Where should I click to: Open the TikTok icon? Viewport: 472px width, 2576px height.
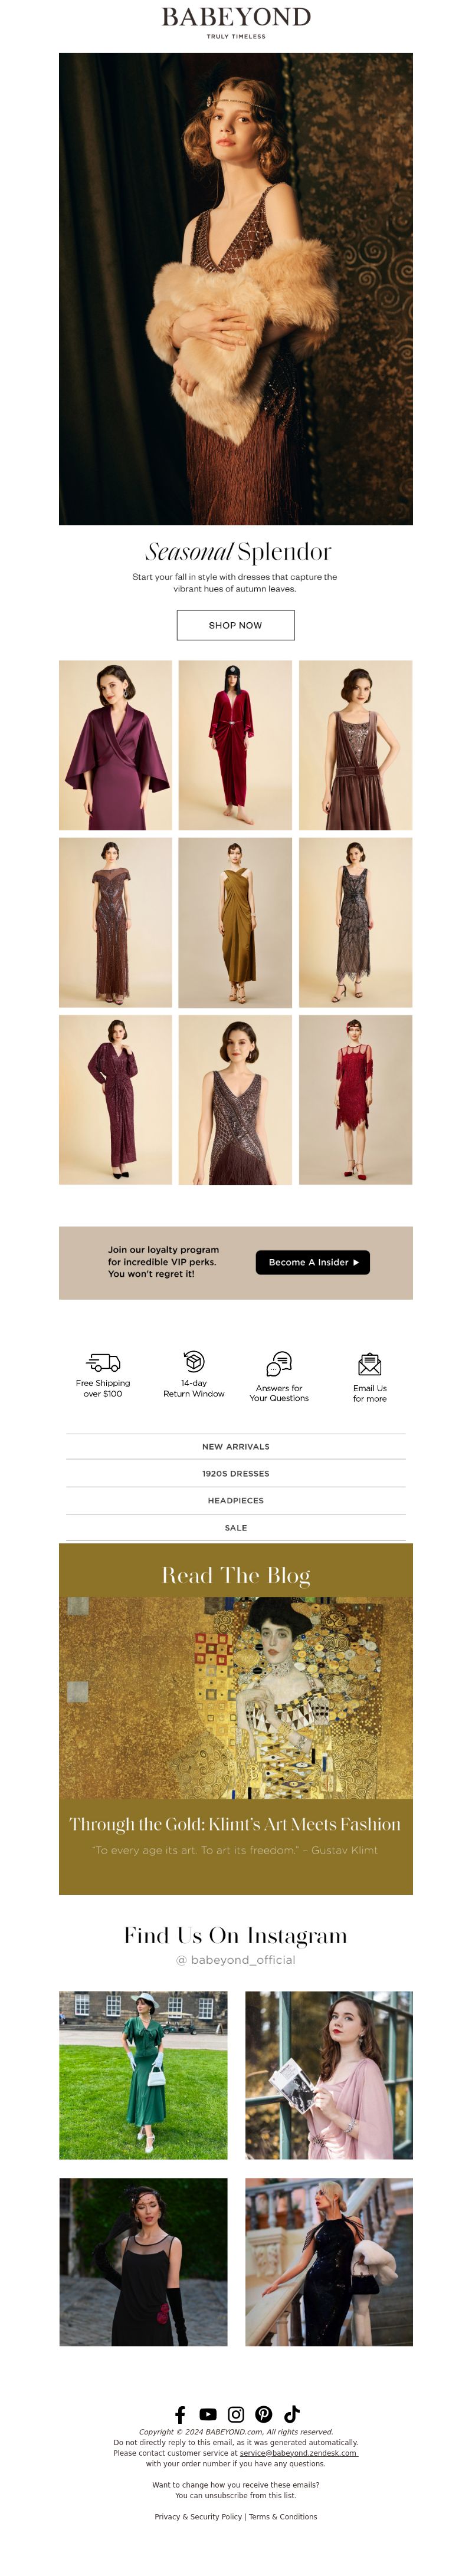292,2414
